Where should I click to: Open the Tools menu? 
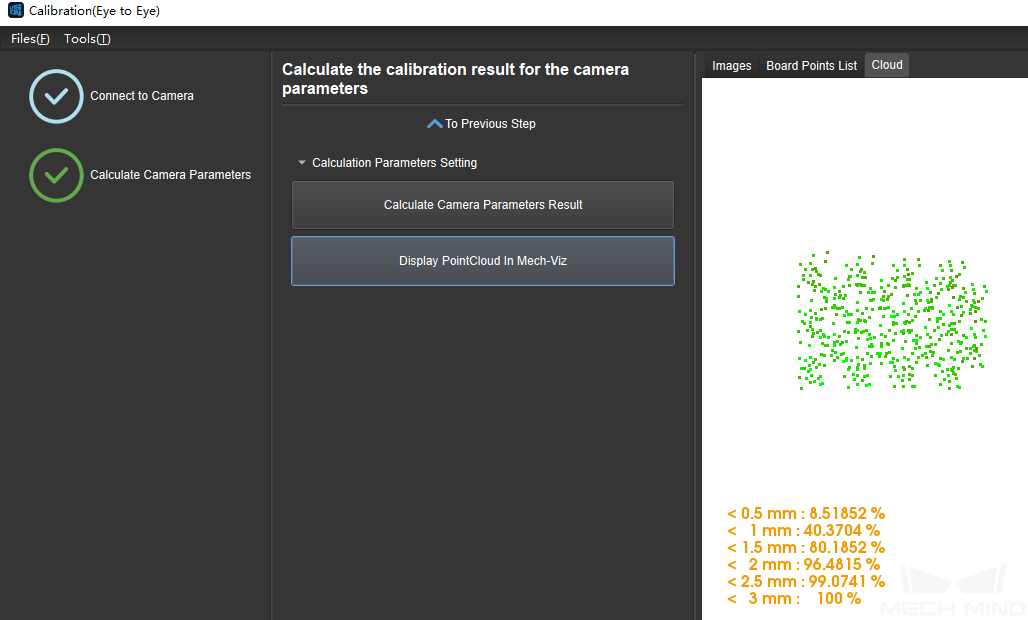(87, 39)
